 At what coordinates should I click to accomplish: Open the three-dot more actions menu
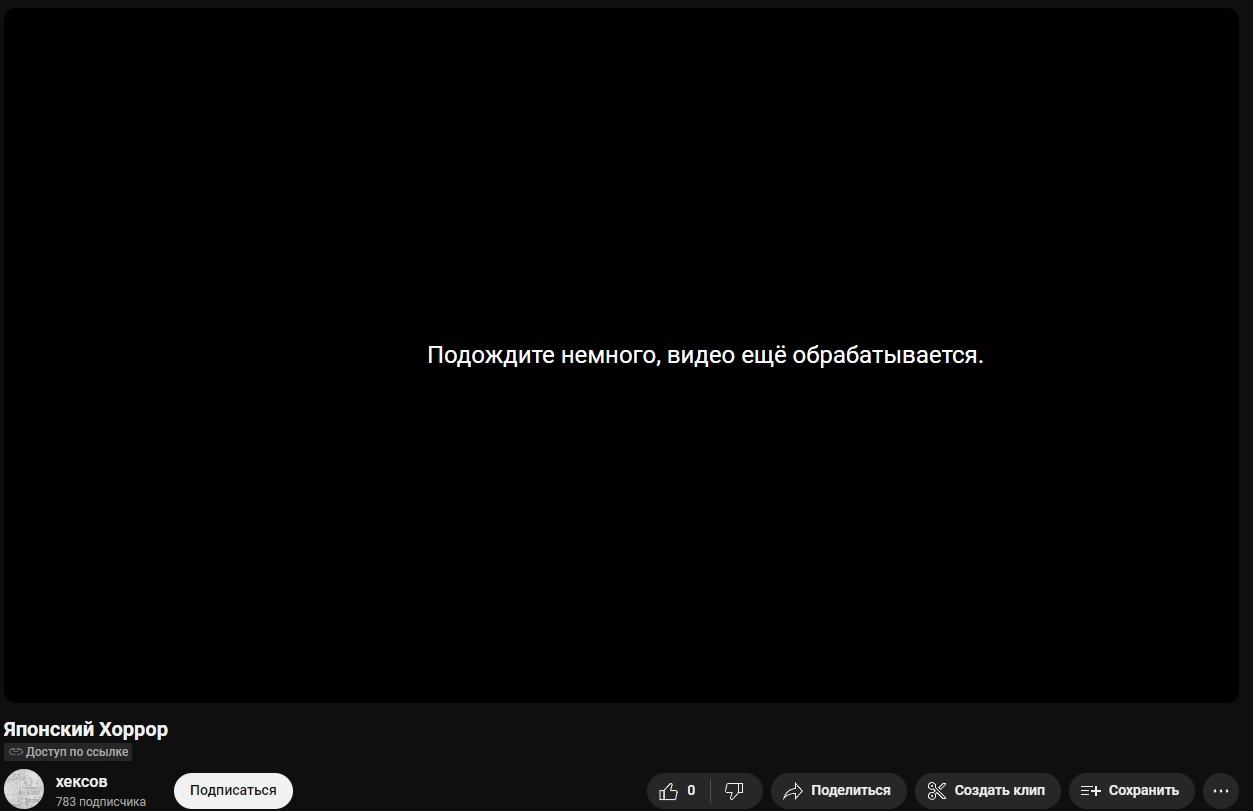pos(1220,791)
